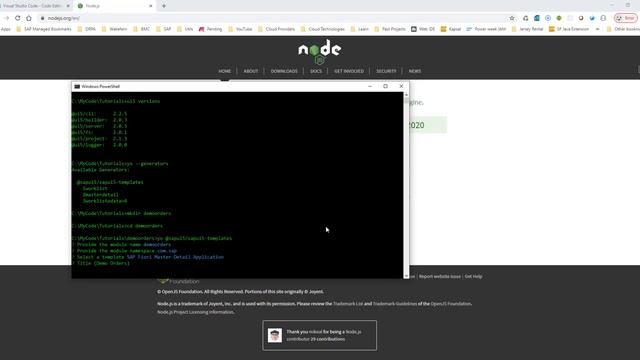Open DOWNLOADS in the Node.js nav
640x360 pixels.
pyautogui.click(x=284, y=71)
